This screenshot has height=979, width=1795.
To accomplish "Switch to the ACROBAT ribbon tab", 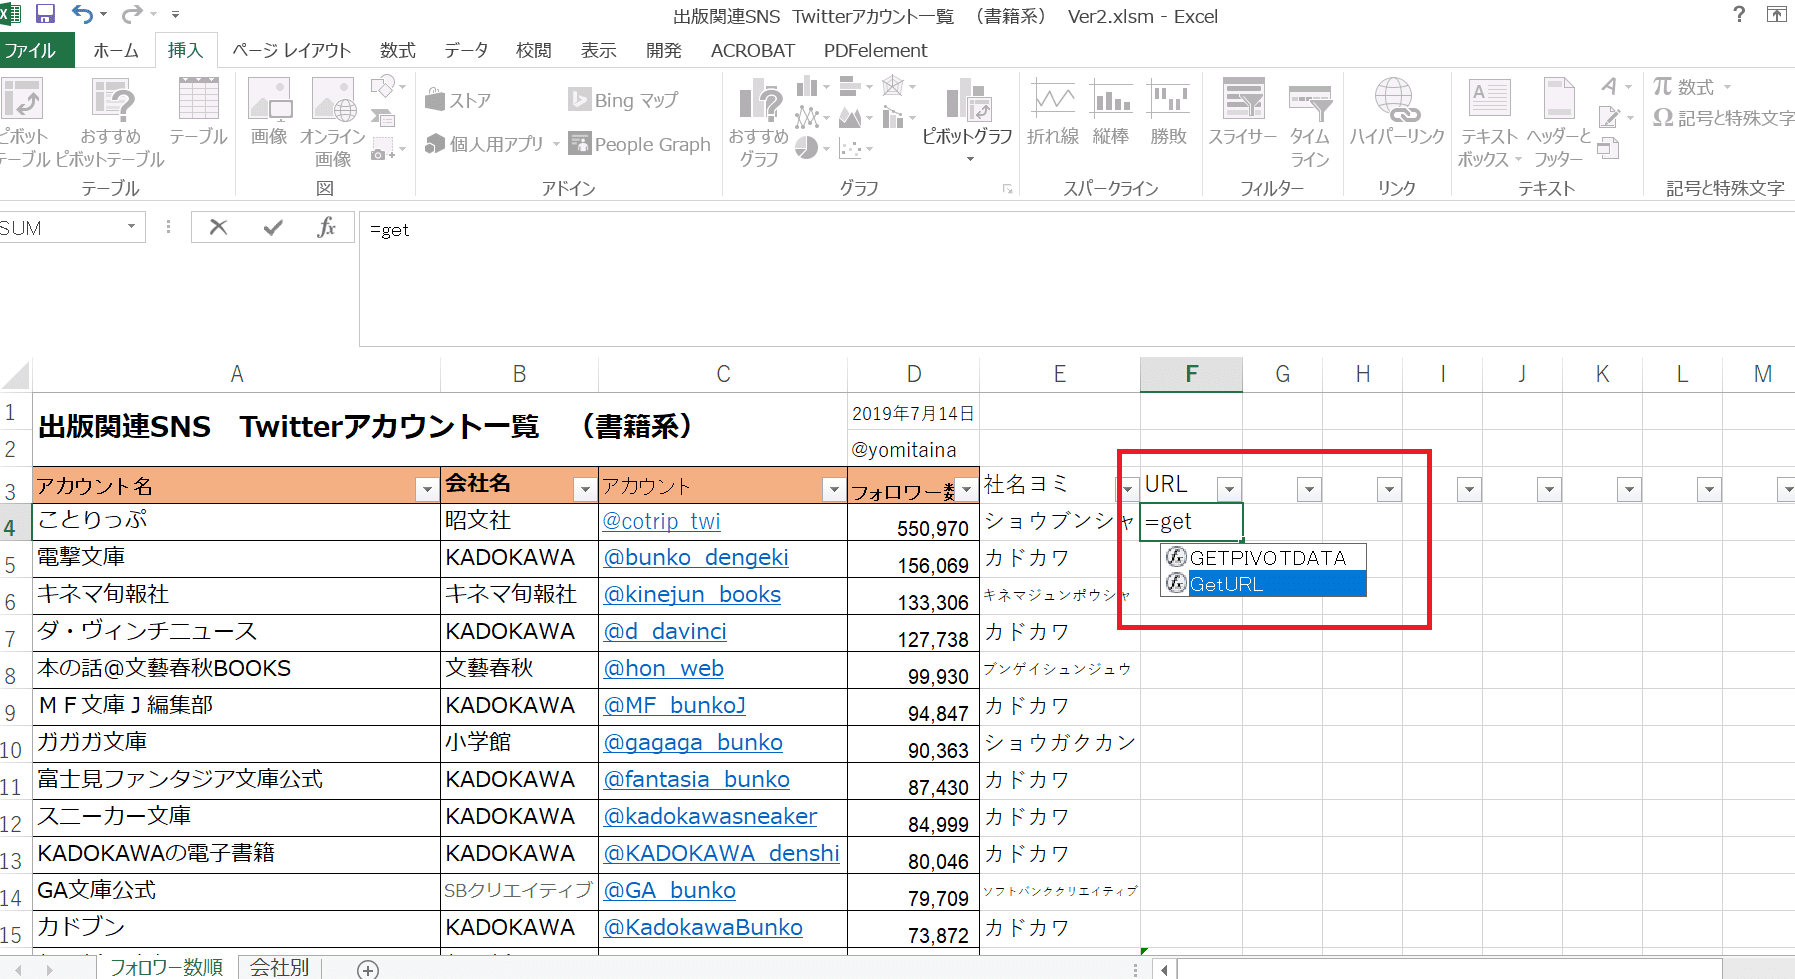I will coord(752,50).
